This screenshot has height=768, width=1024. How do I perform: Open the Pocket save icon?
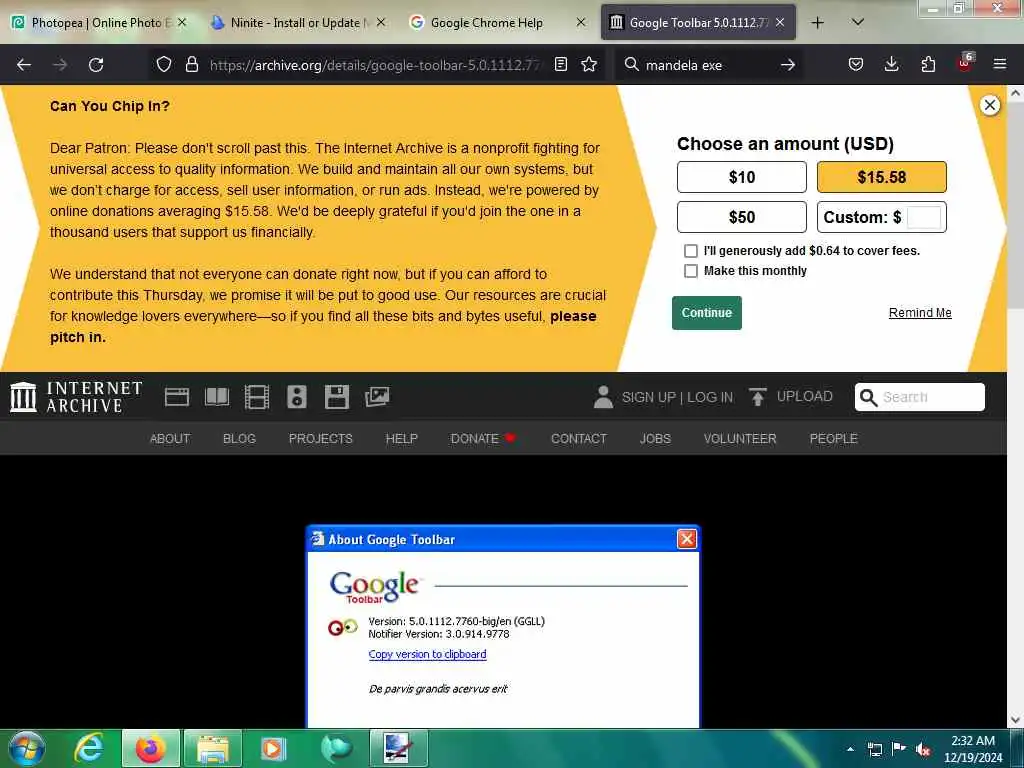[856, 64]
